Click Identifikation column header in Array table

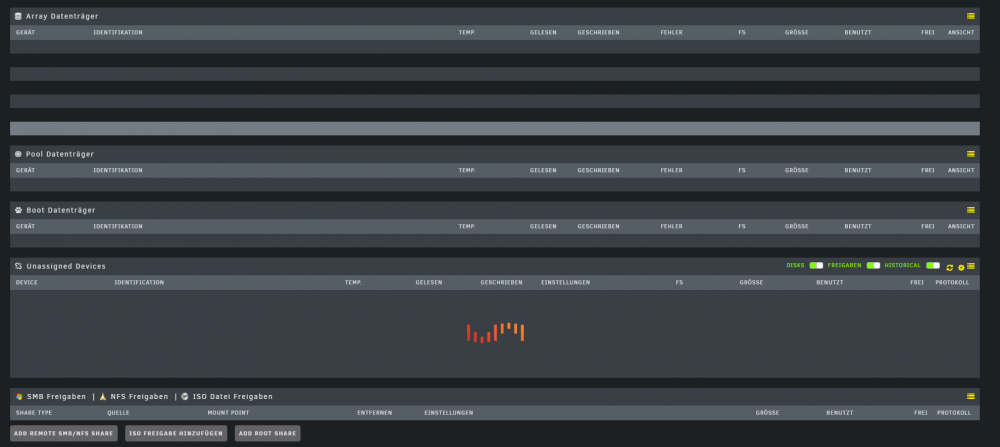pos(118,33)
